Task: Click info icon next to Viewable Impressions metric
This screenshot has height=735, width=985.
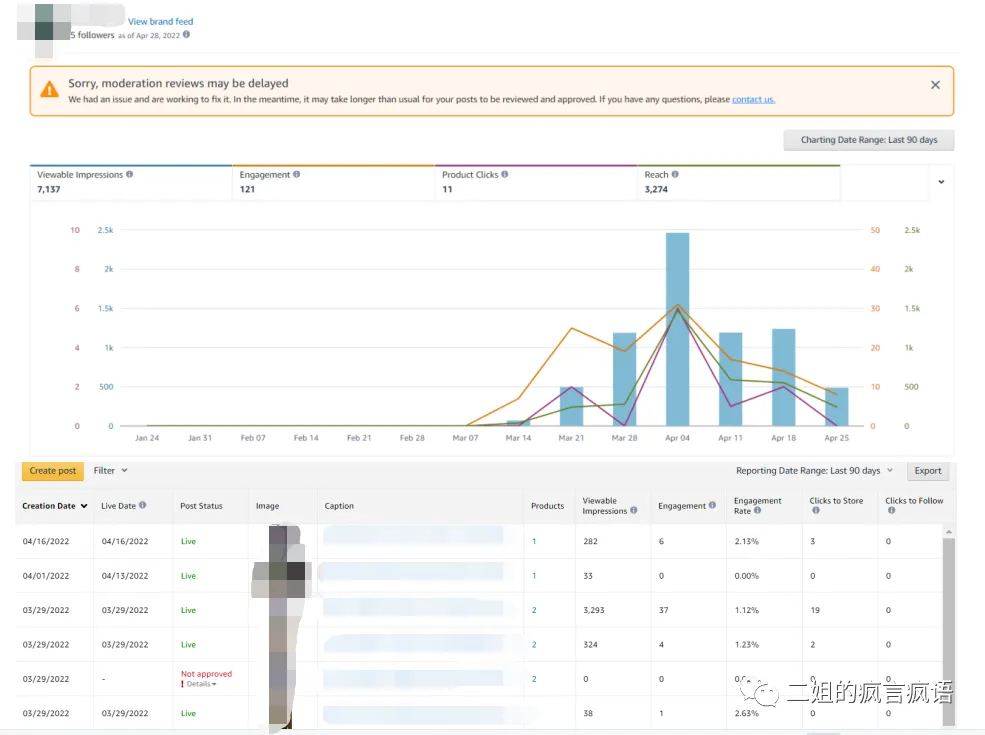Action: pos(129,175)
